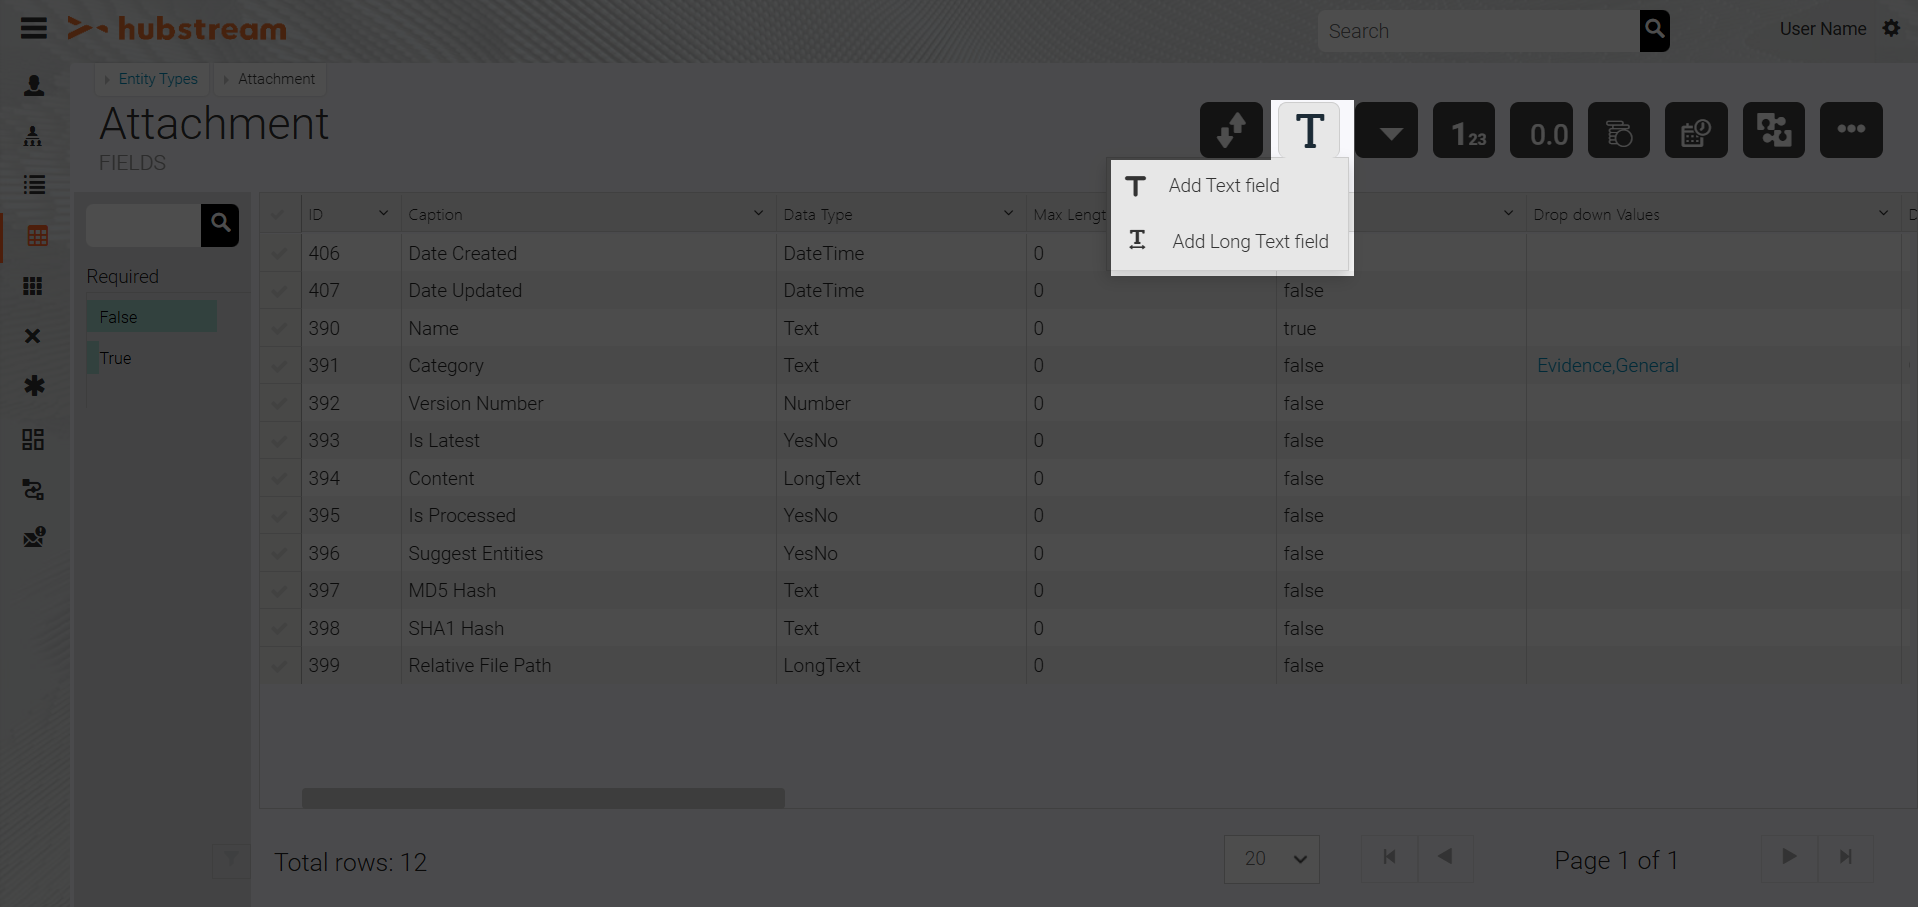This screenshot has height=908, width=1918.
Task: Expand the Data Type column dropdown arrow
Action: (x=1008, y=213)
